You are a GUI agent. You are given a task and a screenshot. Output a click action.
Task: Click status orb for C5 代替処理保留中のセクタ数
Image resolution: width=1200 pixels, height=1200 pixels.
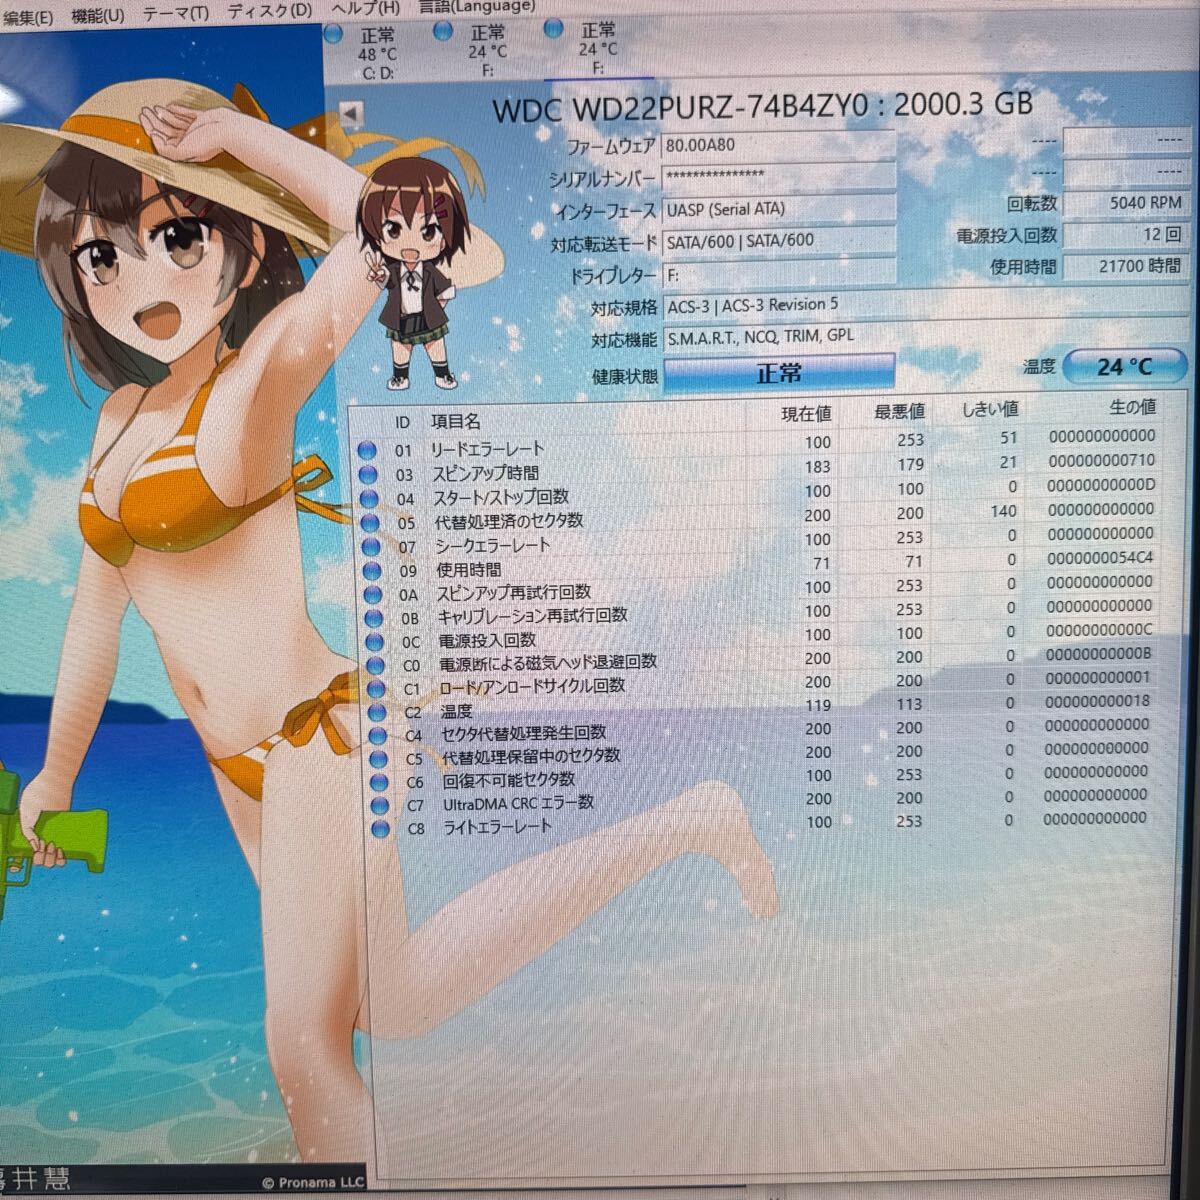[379, 760]
